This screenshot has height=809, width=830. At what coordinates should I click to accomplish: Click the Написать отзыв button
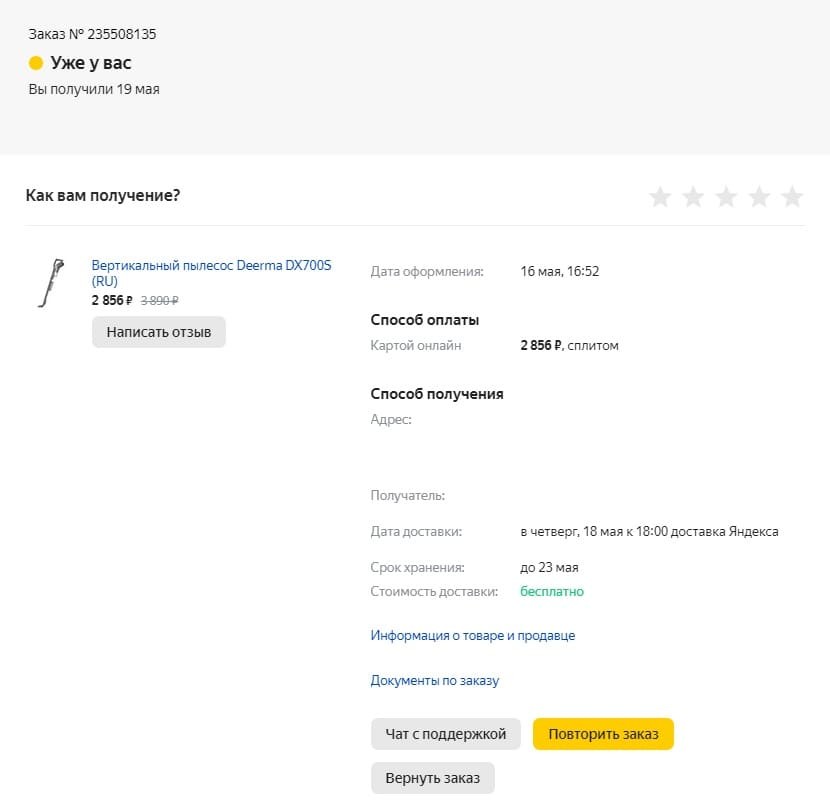click(x=159, y=332)
